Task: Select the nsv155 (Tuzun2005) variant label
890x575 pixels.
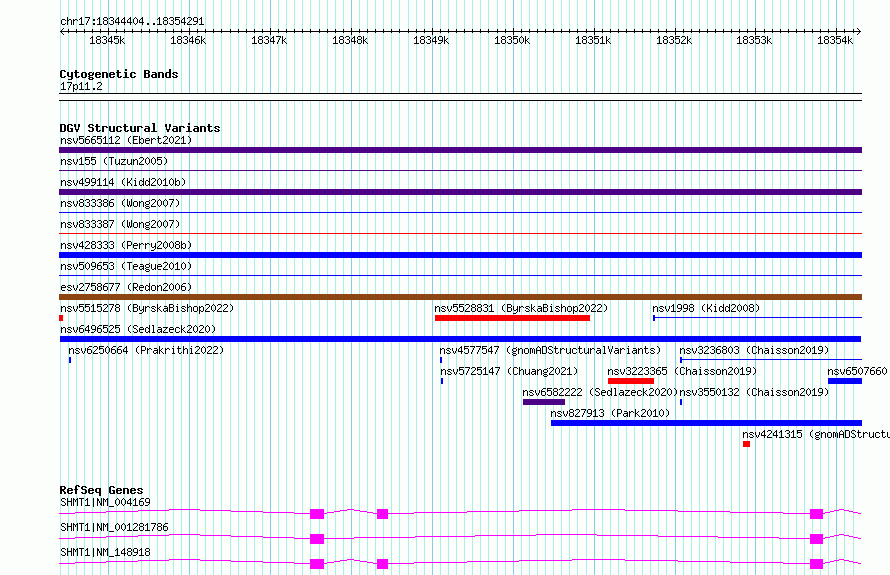Action: 114,161
